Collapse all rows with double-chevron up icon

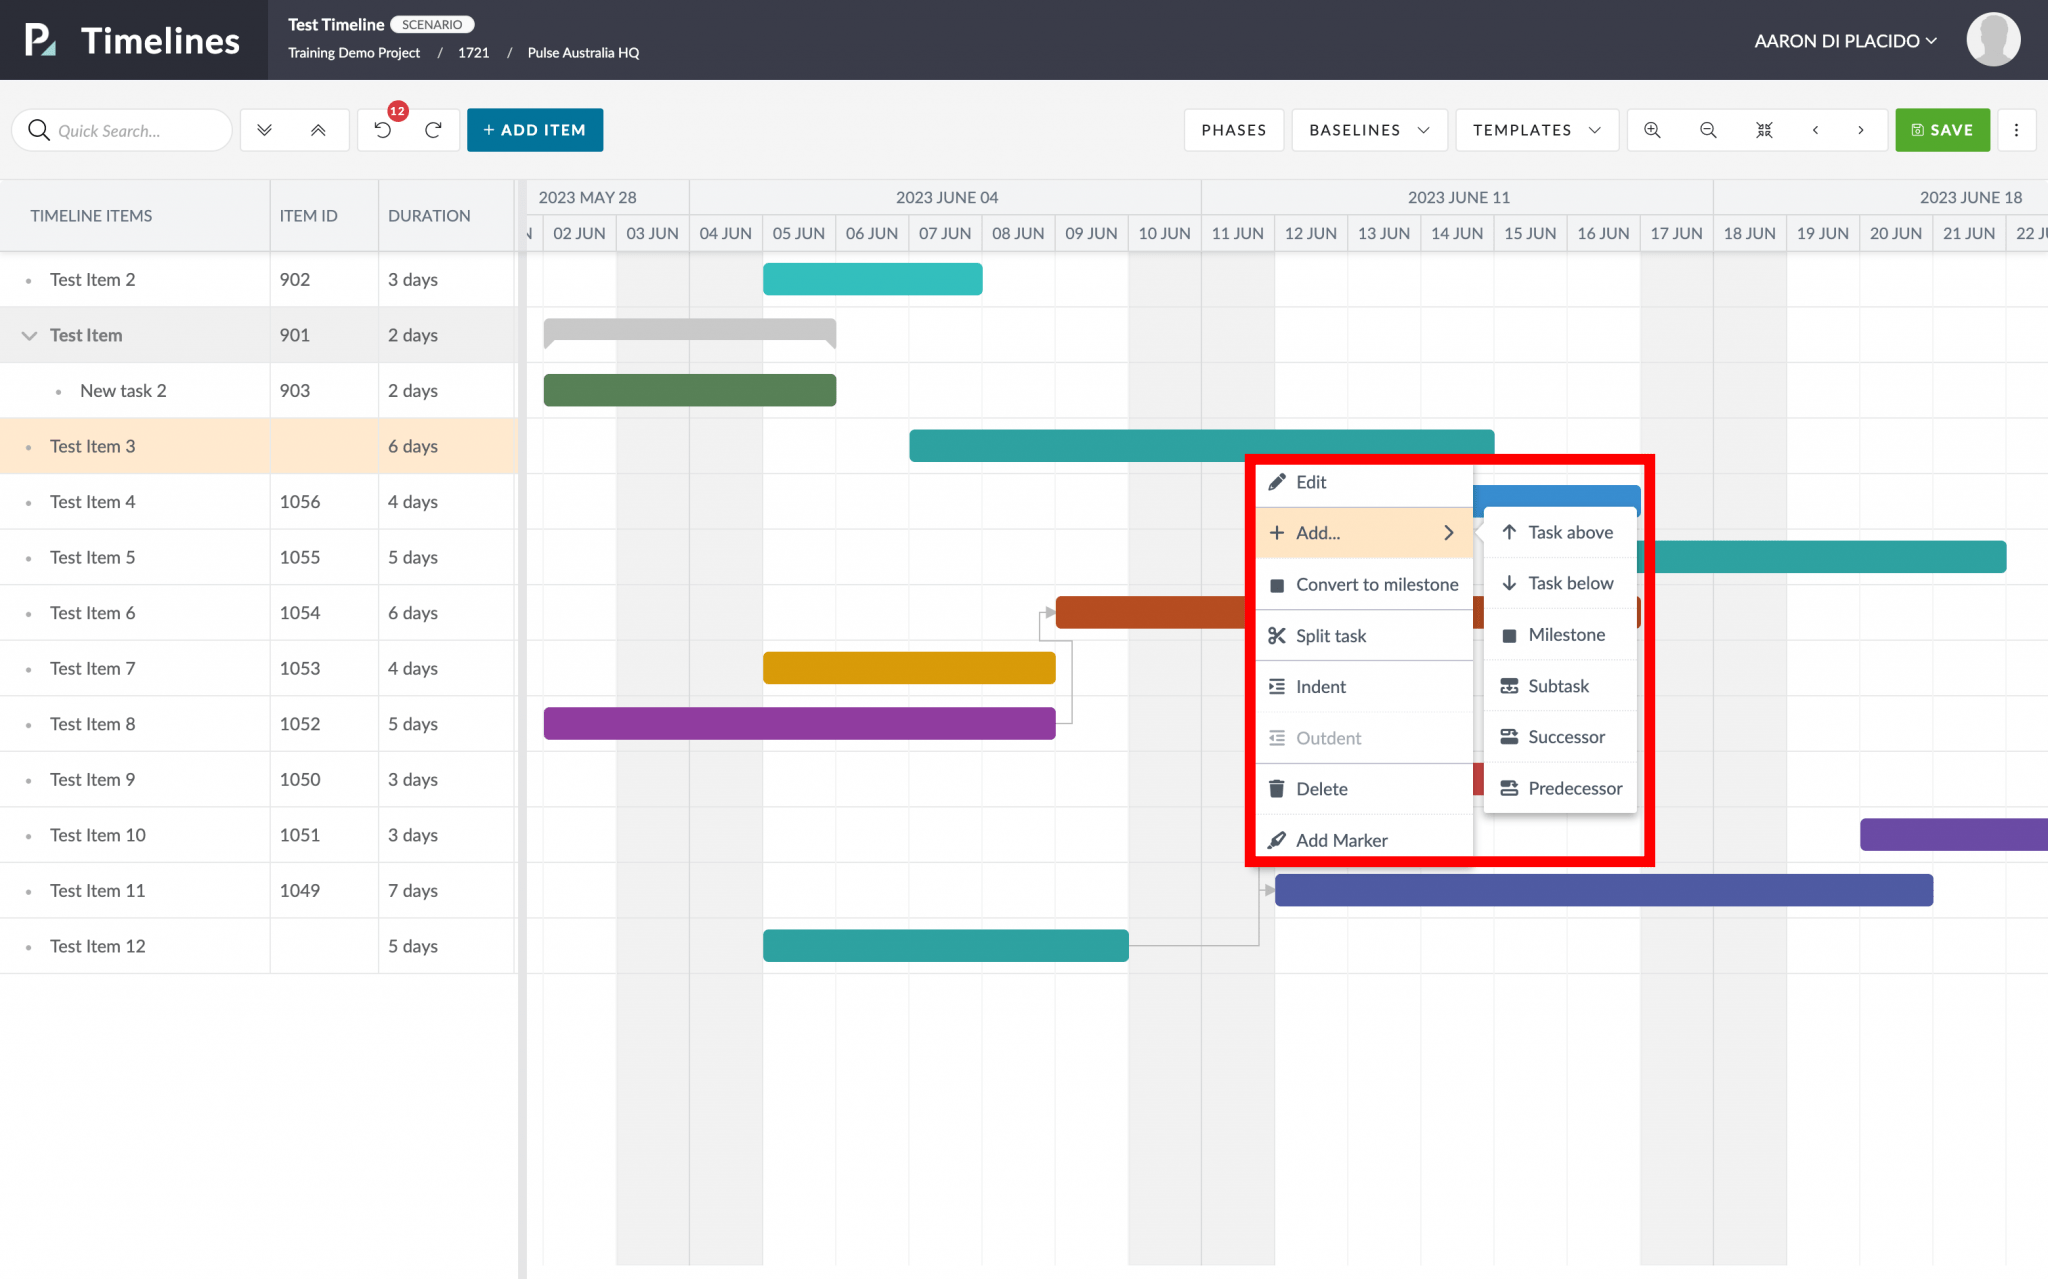tap(318, 129)
